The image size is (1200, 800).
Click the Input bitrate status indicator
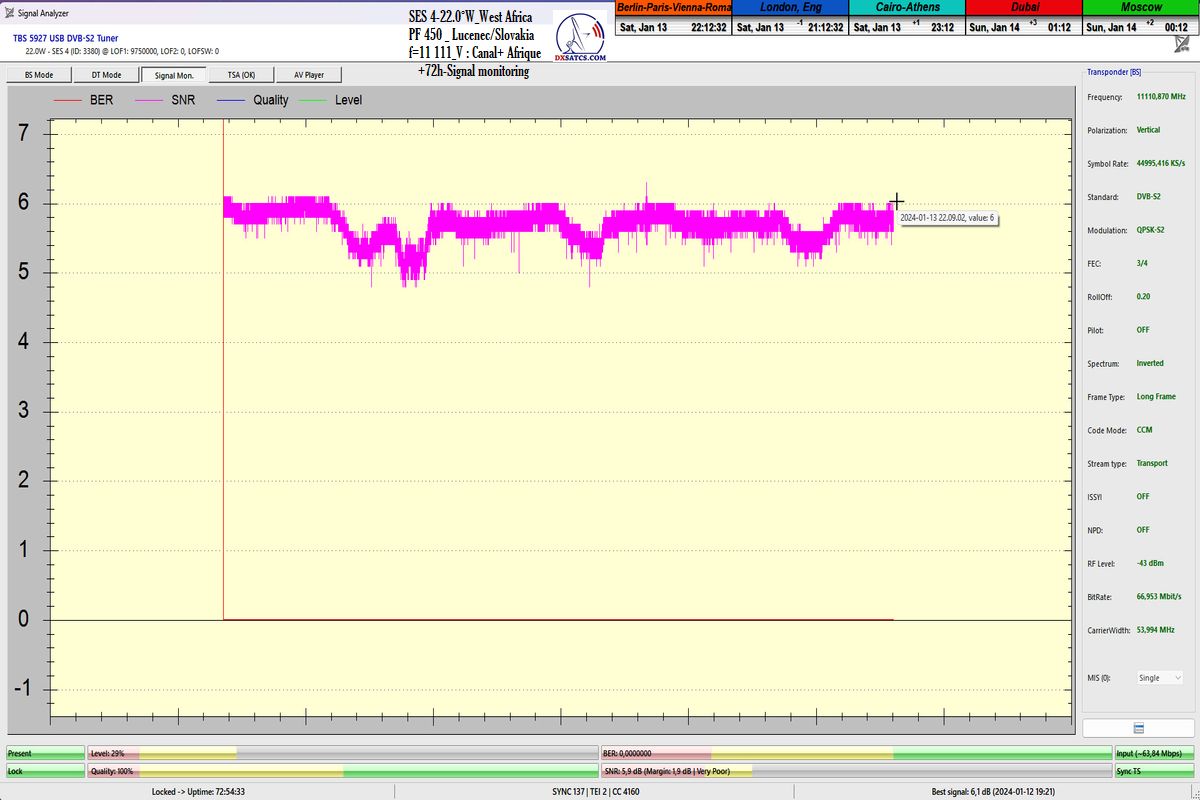tap(1154, 753)
